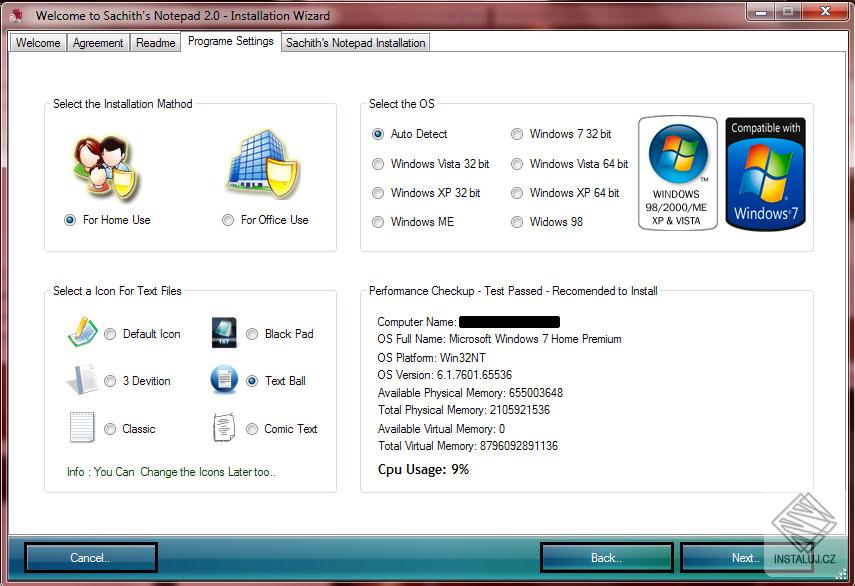This screenshot has width=855, height=586.
Task: Select Windows ME radio button
Action: pos(378,222)
